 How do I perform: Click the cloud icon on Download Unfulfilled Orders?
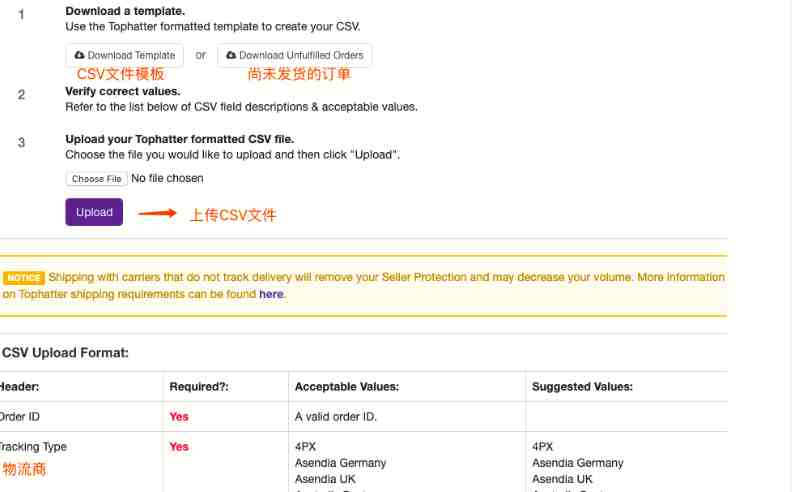[x=232, y=55]
